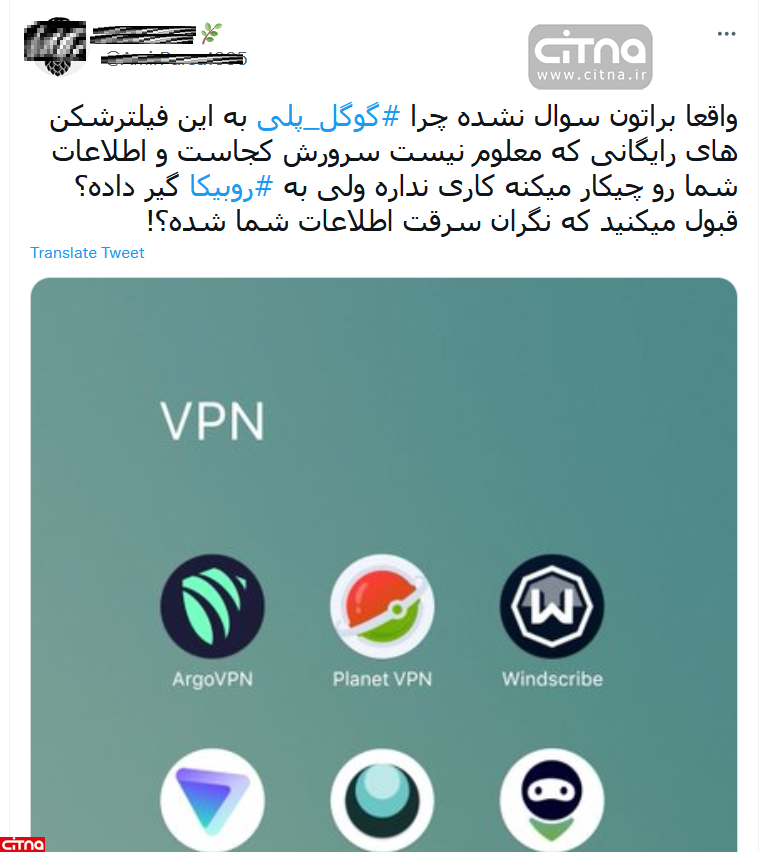770x852 pixels.
Task: Open the Planet VPN app icon
Action: (382, 606)
